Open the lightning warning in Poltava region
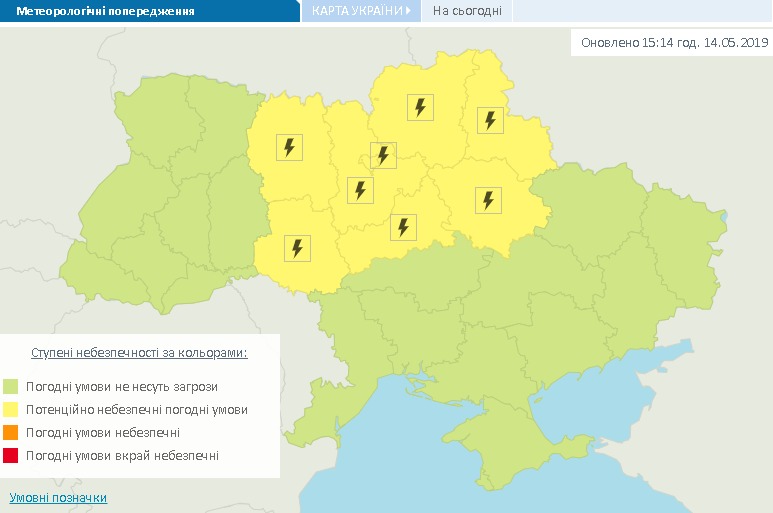Image resolution: width=773 pixels, height=513 pixels. pyautogui.click(x=488, y=200)
